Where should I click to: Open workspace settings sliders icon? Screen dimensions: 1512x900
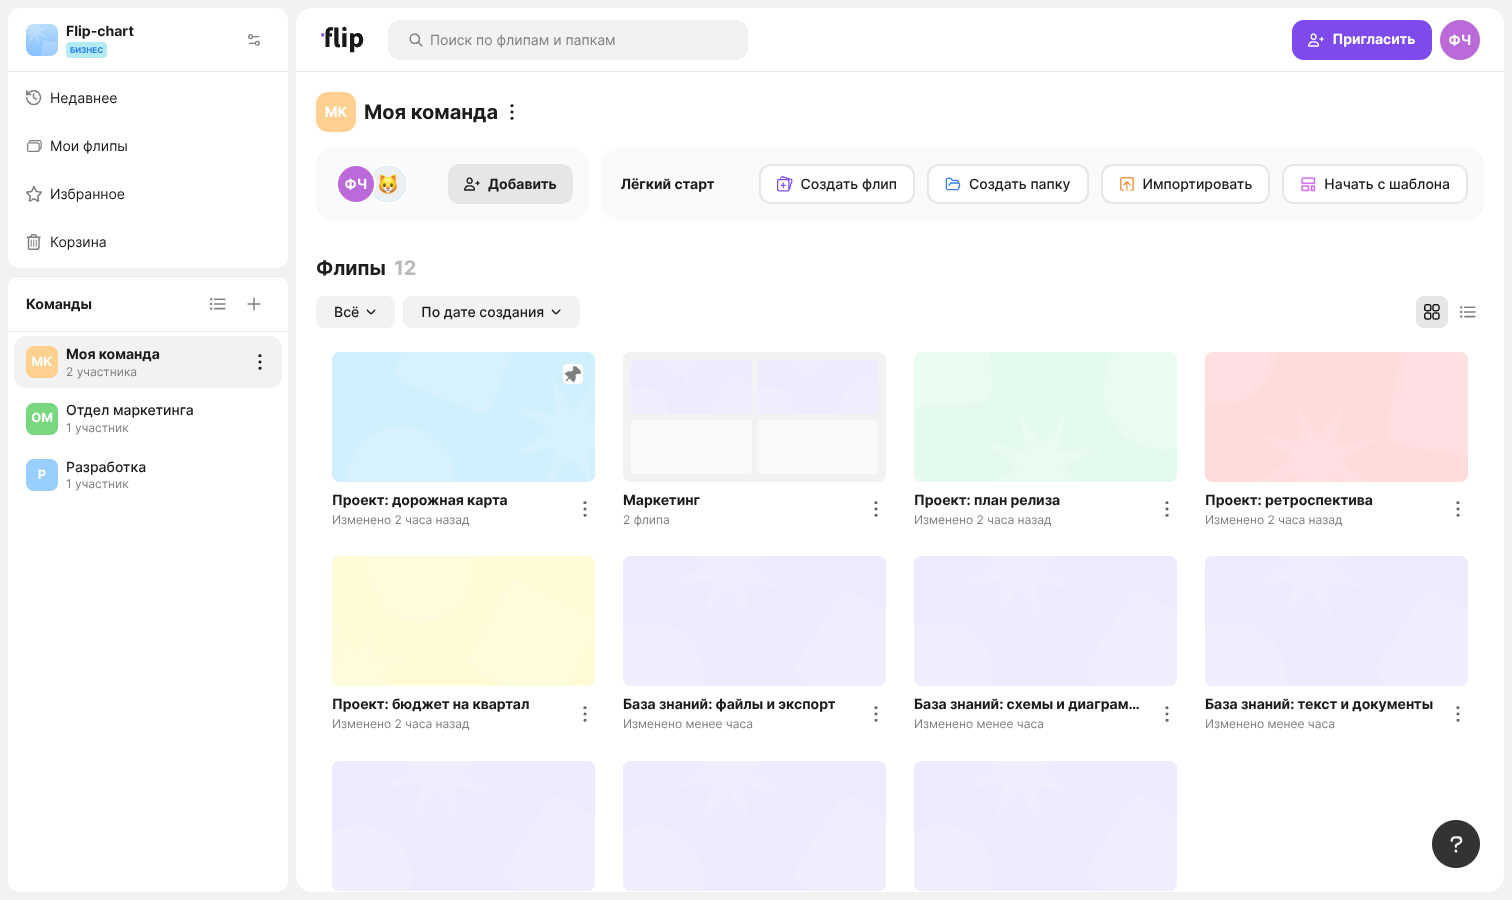pyautogui.click(x=254, y=40)
